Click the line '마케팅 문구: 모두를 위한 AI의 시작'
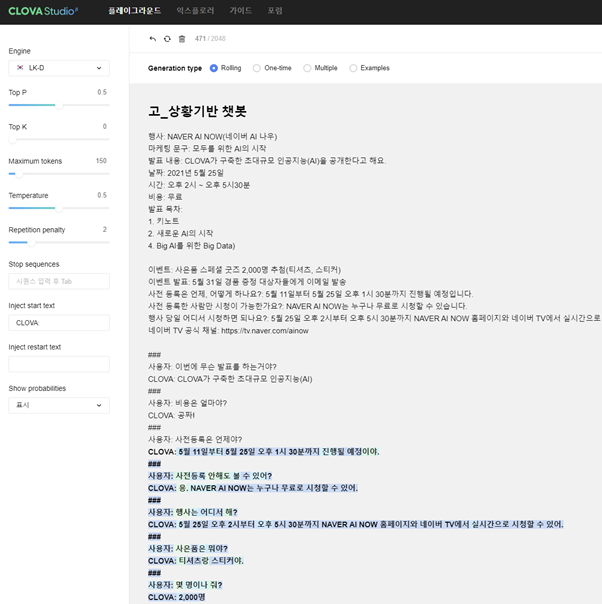602x604 pixels. pyautogui.click(x=207, y=148)
